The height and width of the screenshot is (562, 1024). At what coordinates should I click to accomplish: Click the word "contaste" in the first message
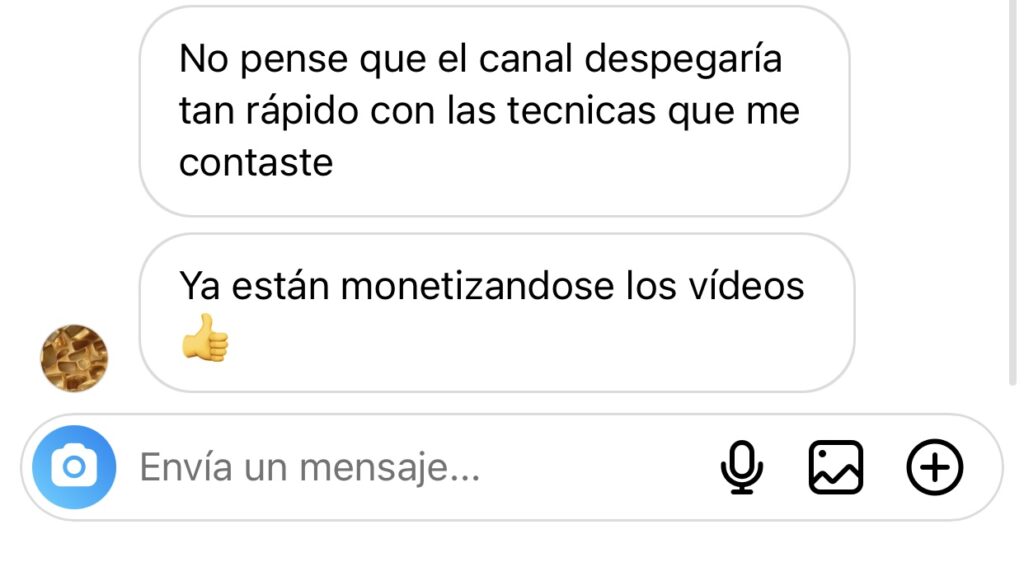click(x=256, y=163)
